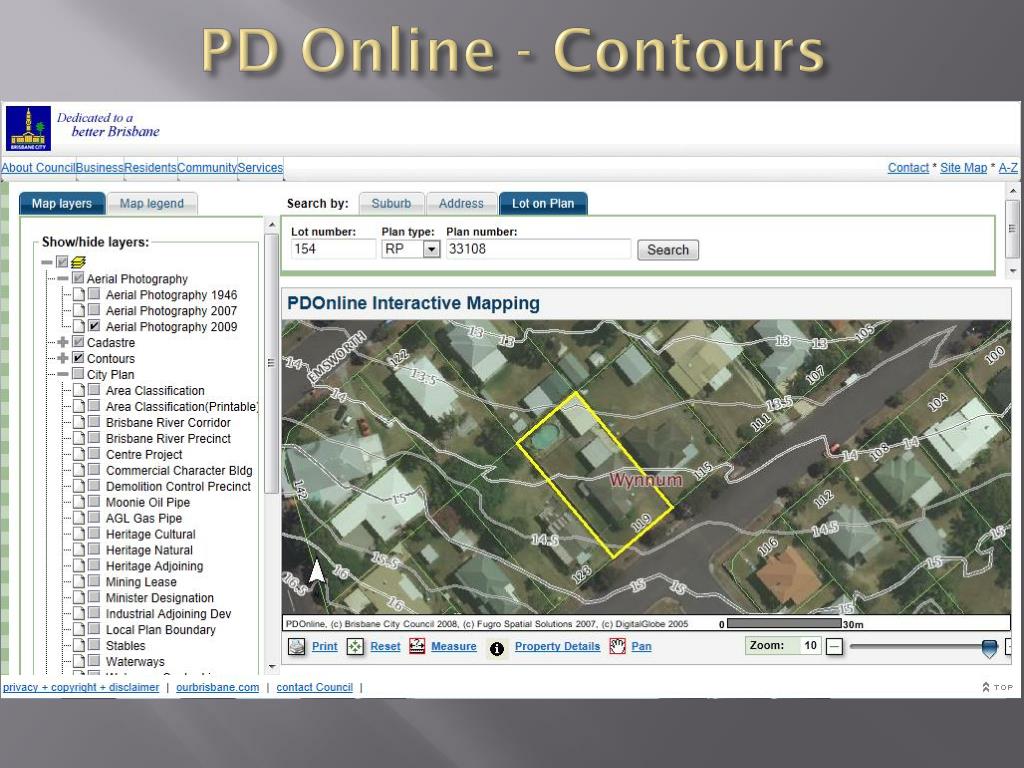Enable the City Plan checkbox
The height and width of the screenshot is (768, 1024).
(x=78, y=374)
